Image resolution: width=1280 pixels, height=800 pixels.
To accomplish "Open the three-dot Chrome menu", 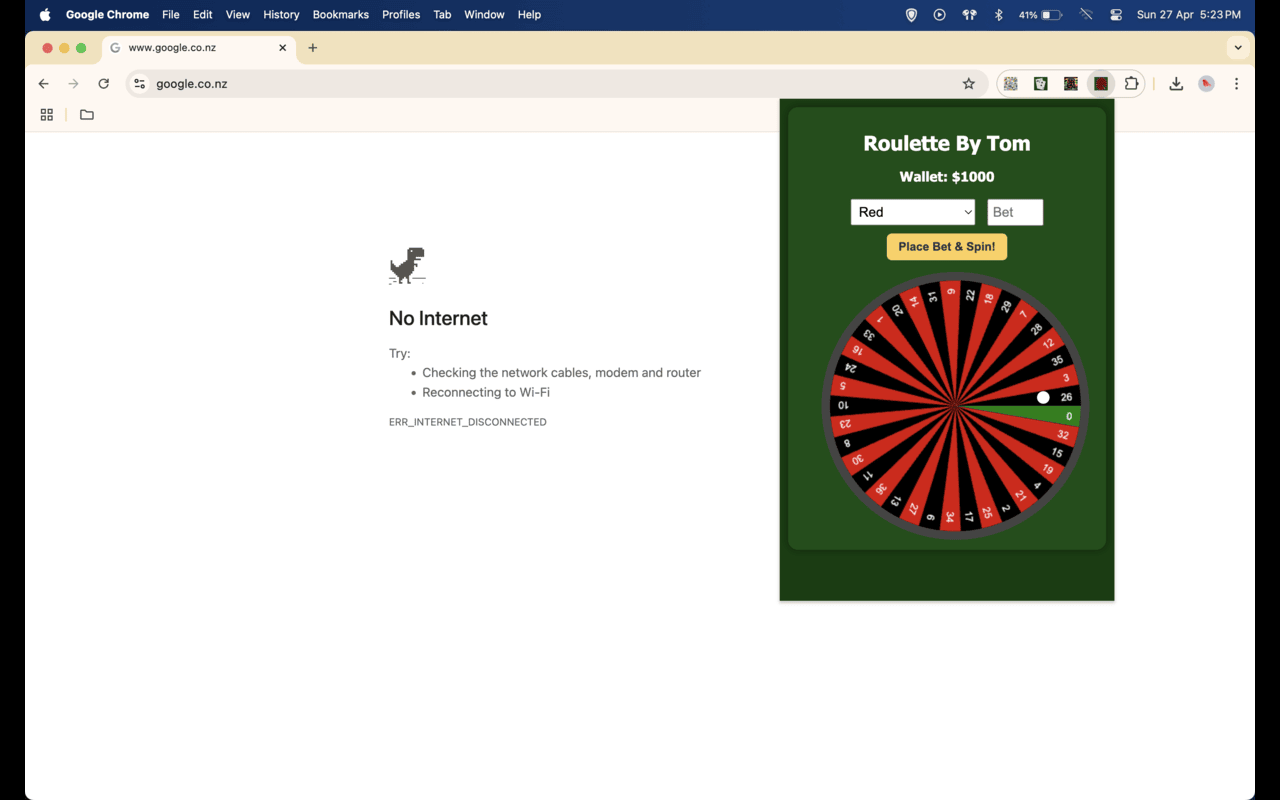I will click(1236, 84).
